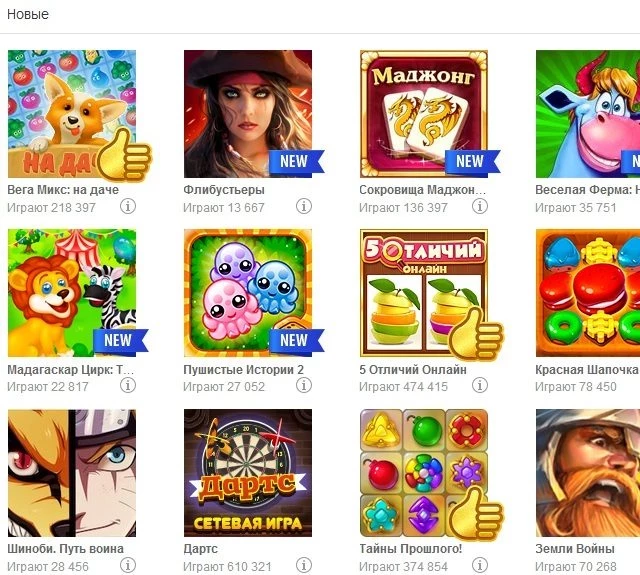Screen dimensions: 640x575
Task: Select the Пушистые Истории 2 octopus thumbnail
Action: coord(248,293)
